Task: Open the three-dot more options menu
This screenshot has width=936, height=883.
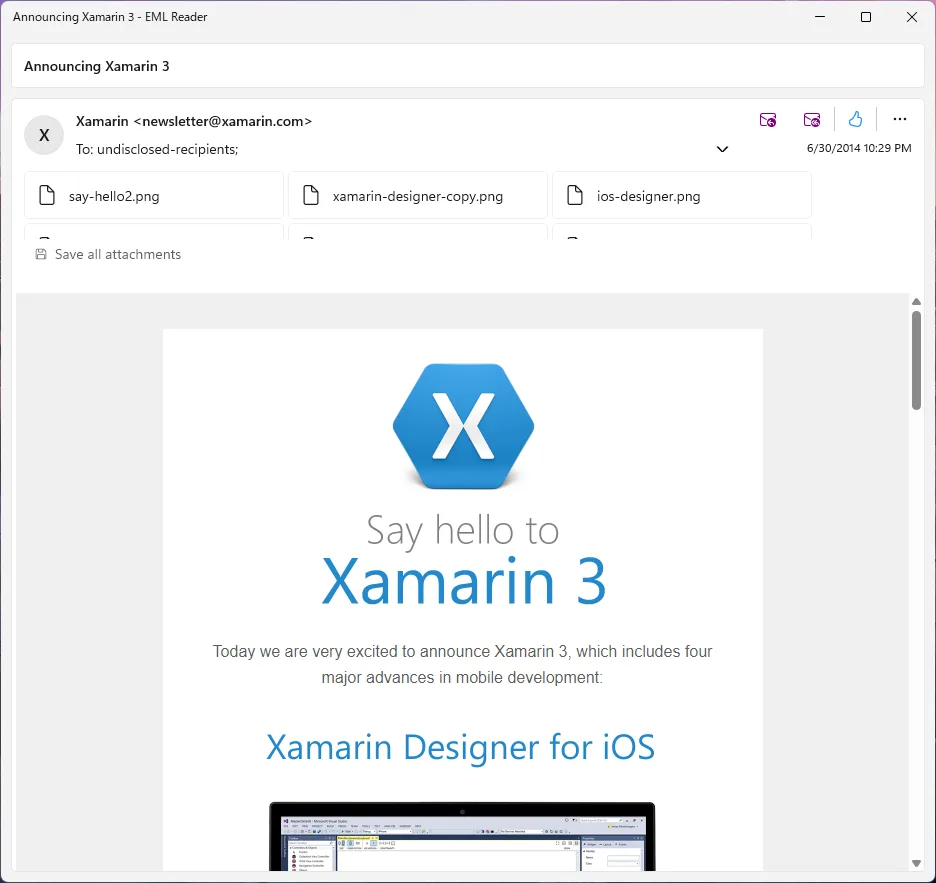Action: pos(900,119)
